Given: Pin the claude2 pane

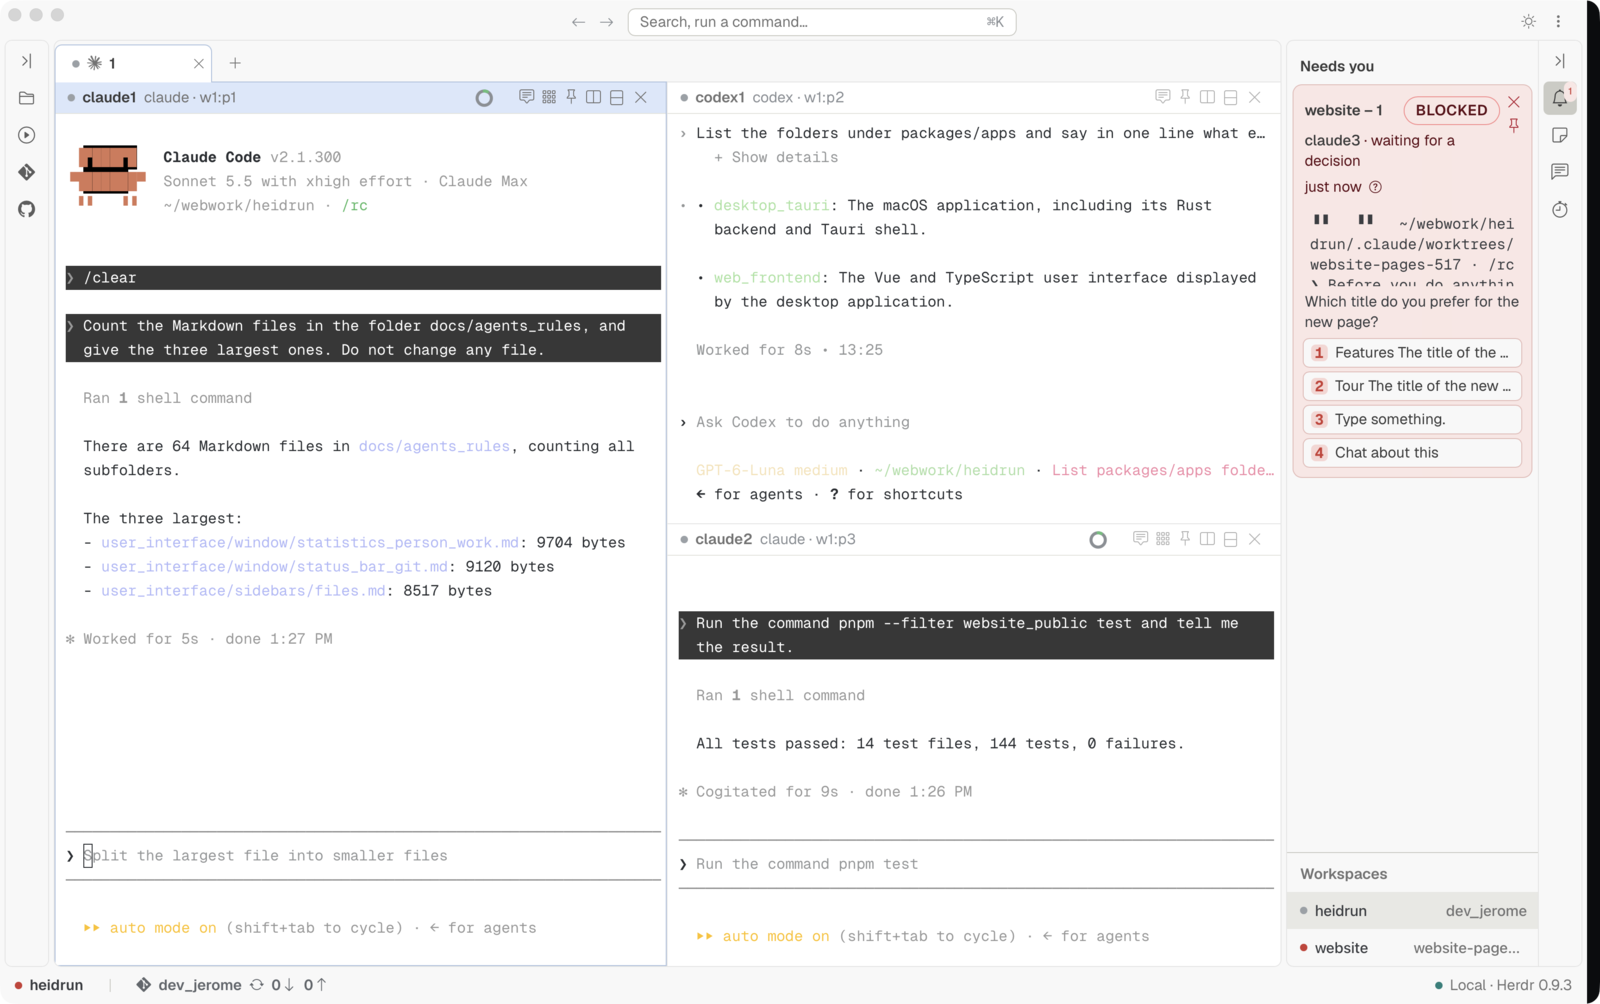Looking at the screenshot, I should (1185, 539).
